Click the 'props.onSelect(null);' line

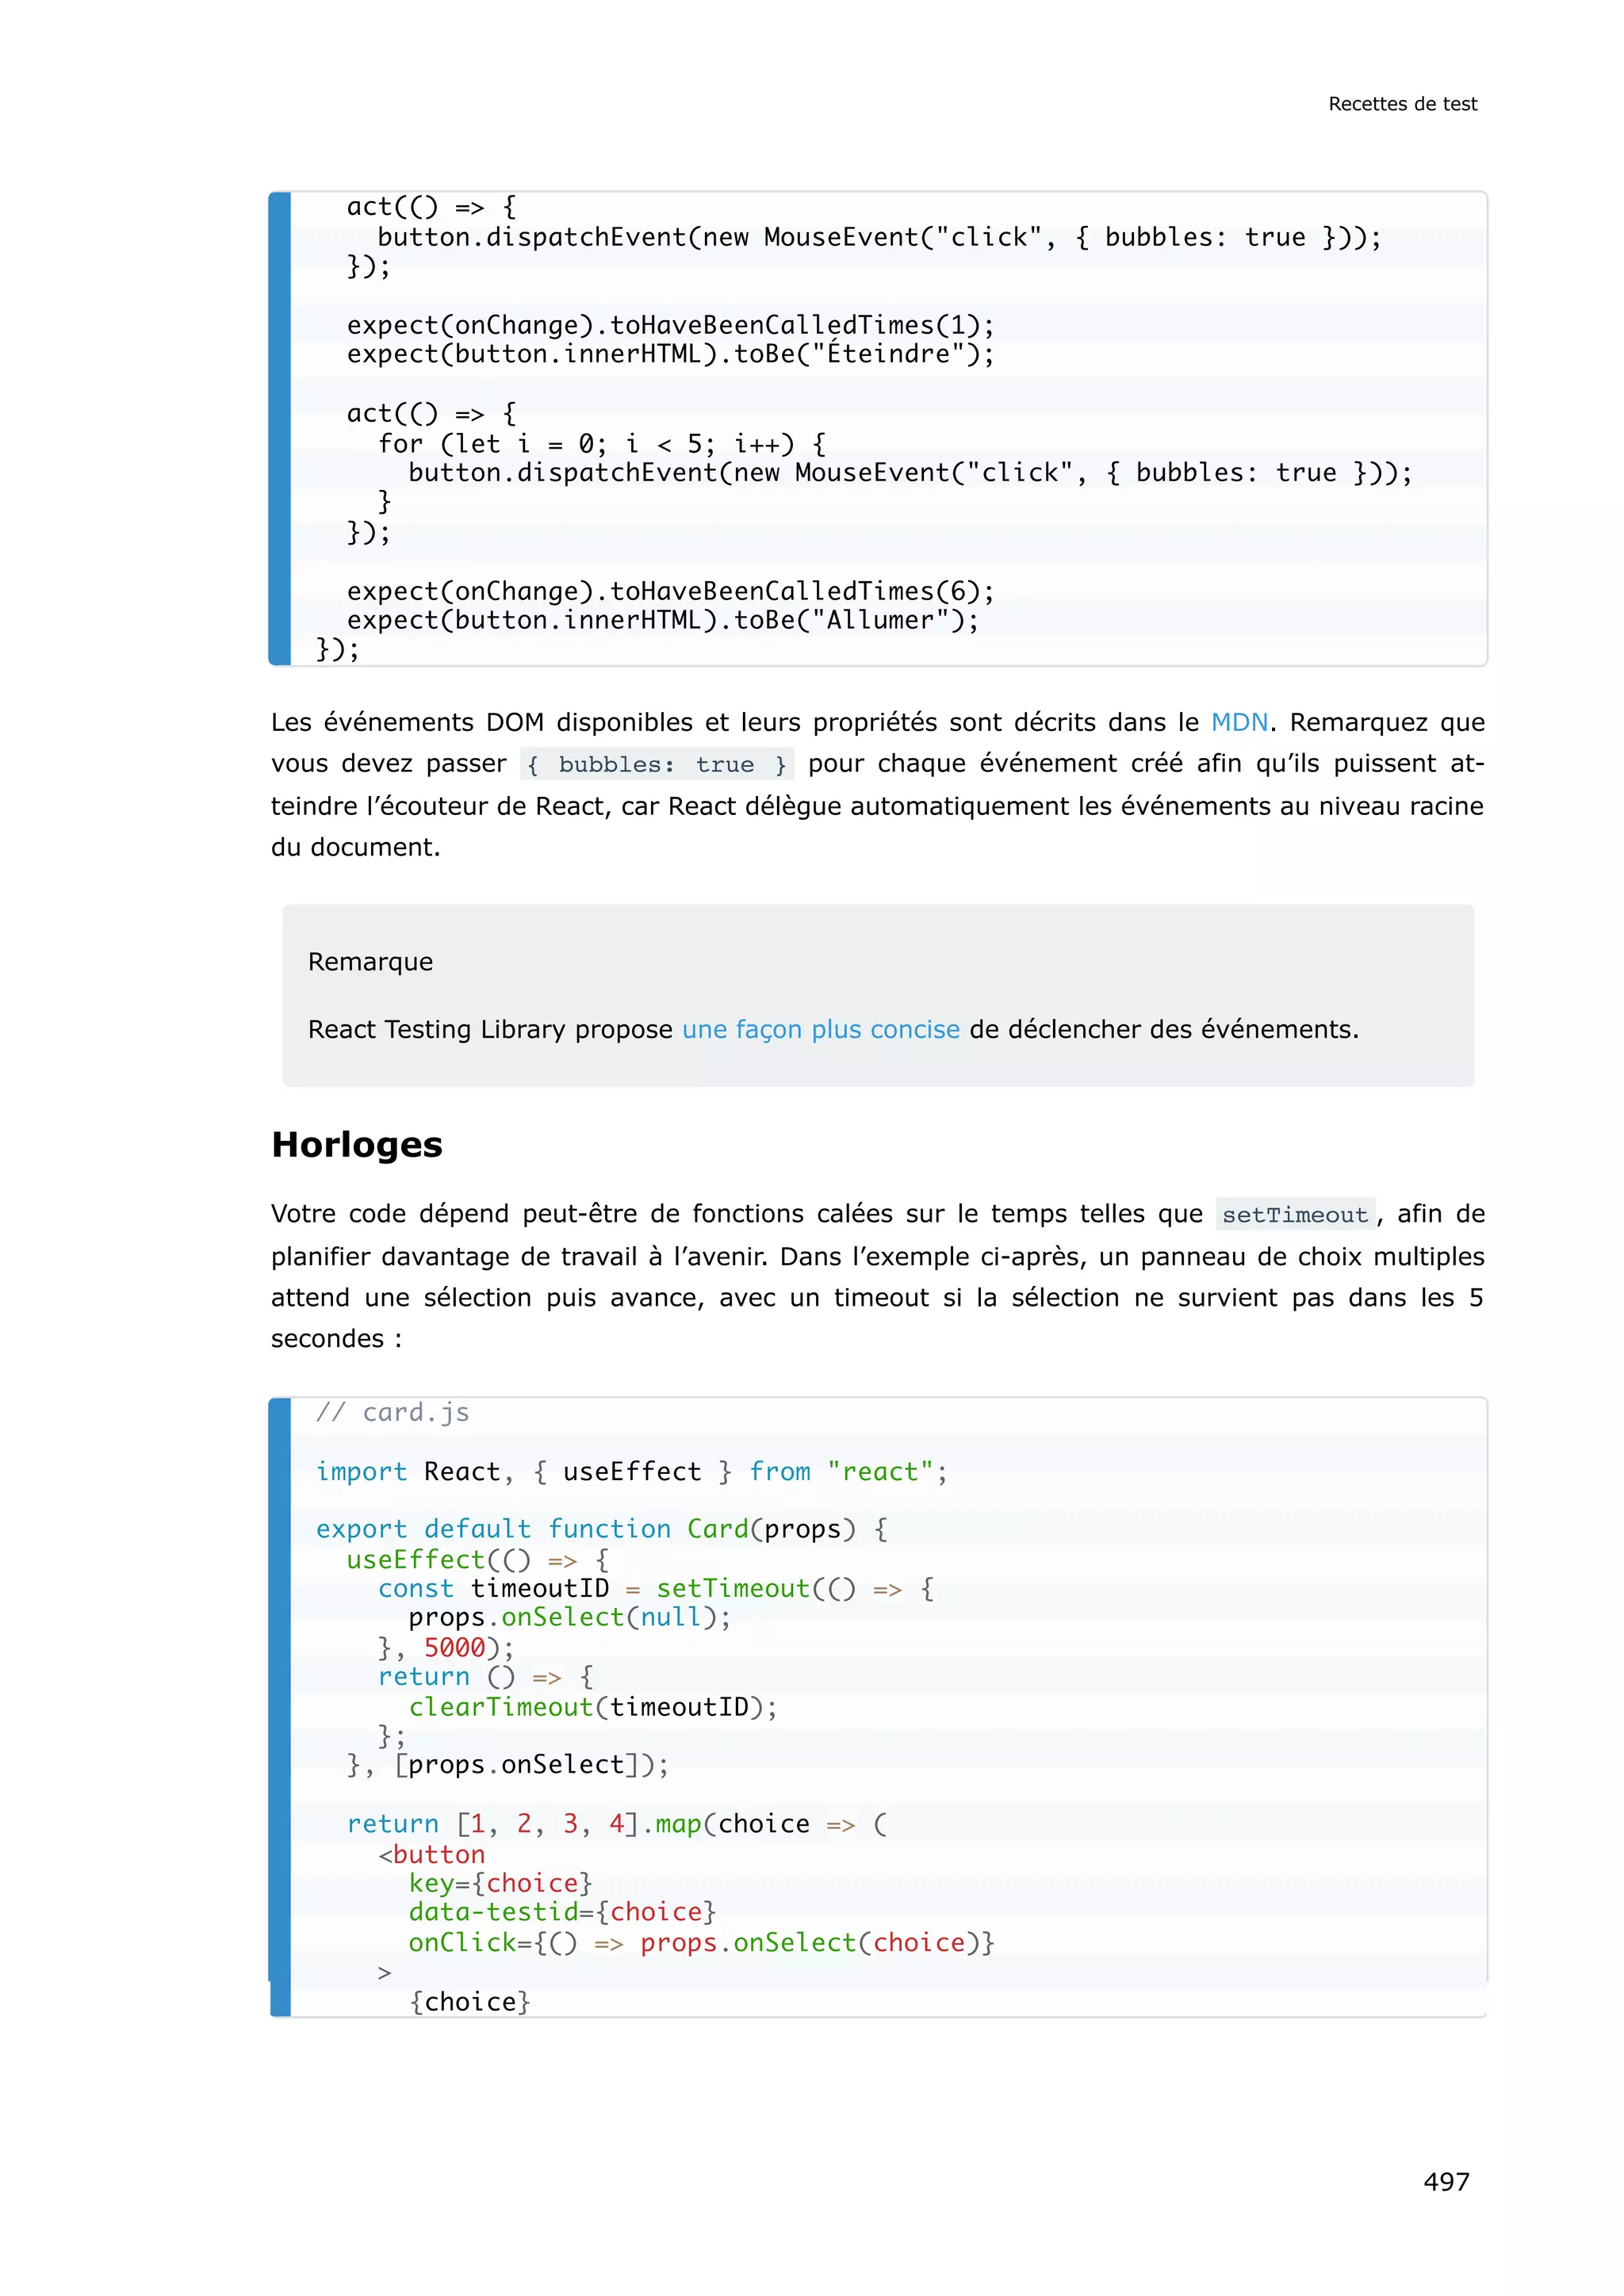click(570, 1618)
